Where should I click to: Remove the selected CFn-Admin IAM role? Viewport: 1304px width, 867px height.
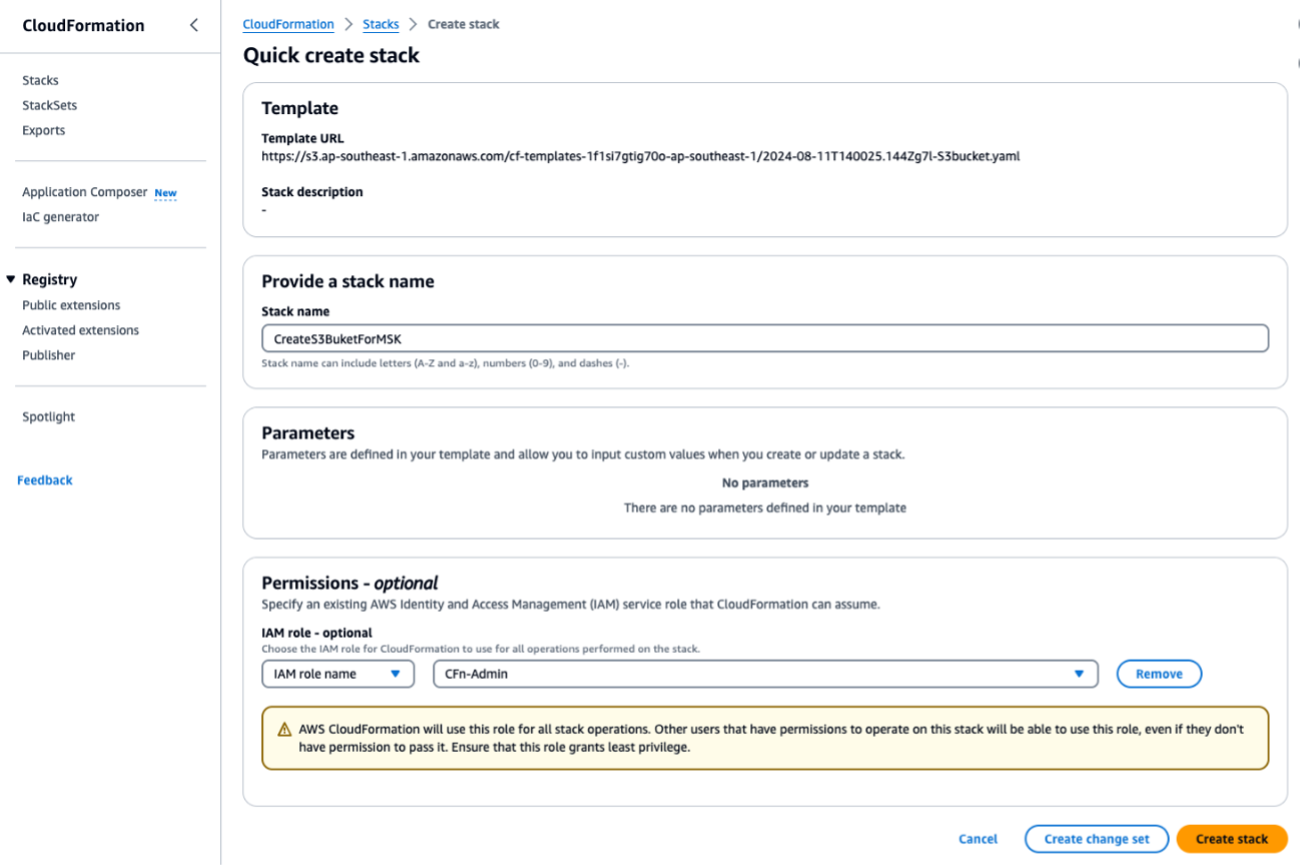(1159, 673)
